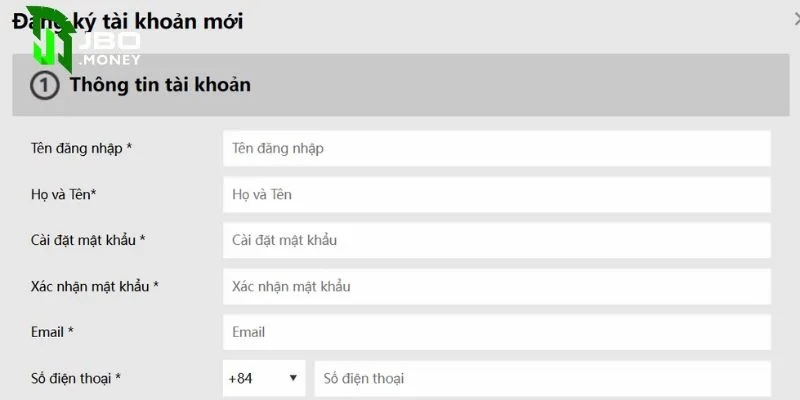The image size is (800, 400).
Task: Click the "Cài đặt mật khẩu *" label
Action: (x=88, y=240)
